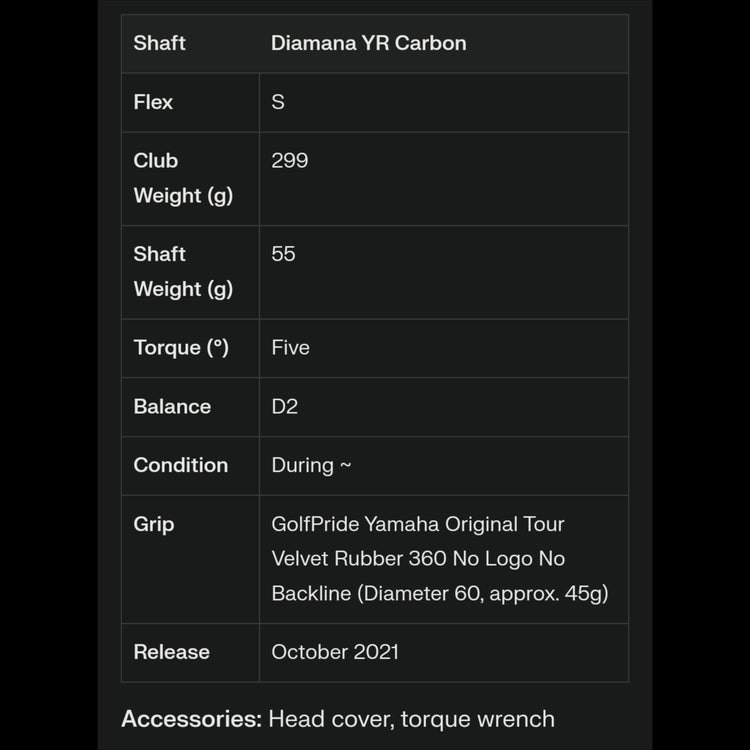
Task: Select the "Diamana YR Carbon" shaft value
Action: (x=368, y=43)
